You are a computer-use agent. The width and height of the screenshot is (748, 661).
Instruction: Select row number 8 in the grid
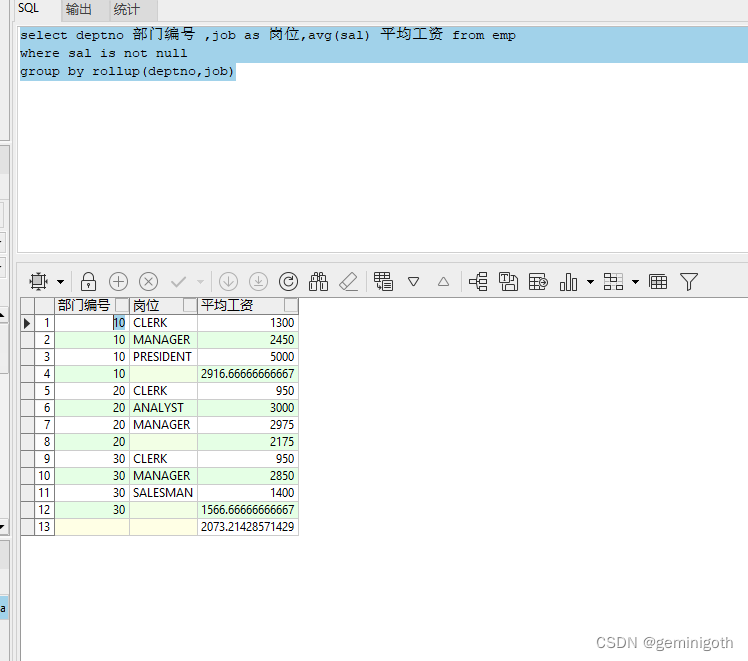click(45, 442)
